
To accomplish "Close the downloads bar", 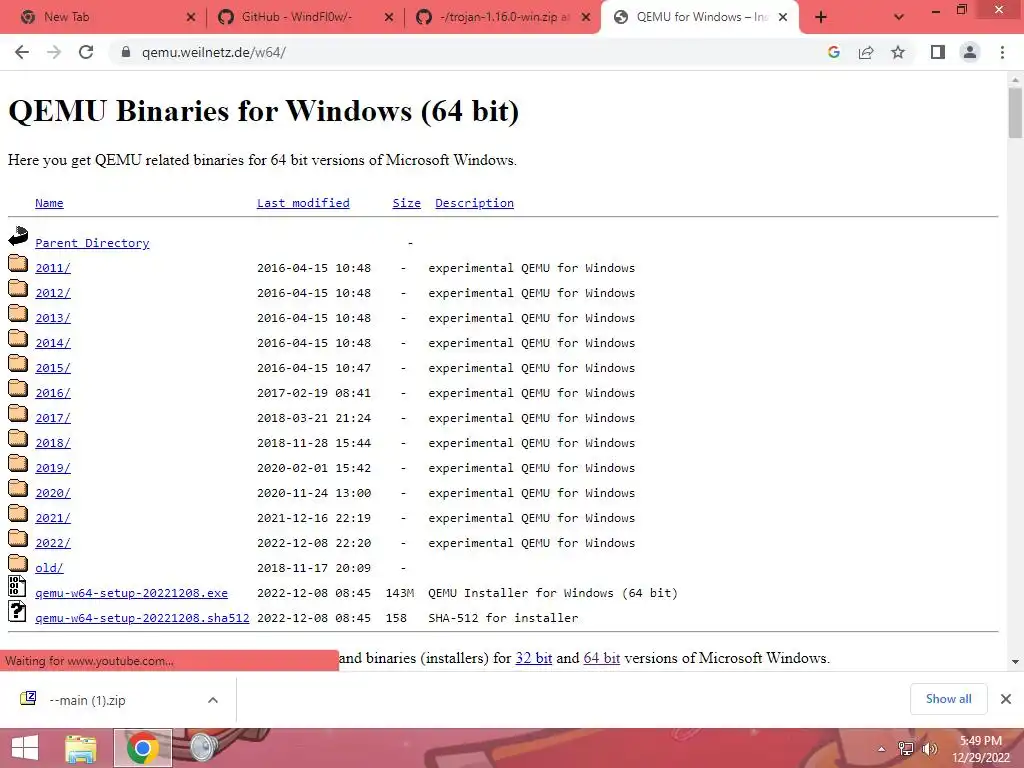I will [1006, 699].
